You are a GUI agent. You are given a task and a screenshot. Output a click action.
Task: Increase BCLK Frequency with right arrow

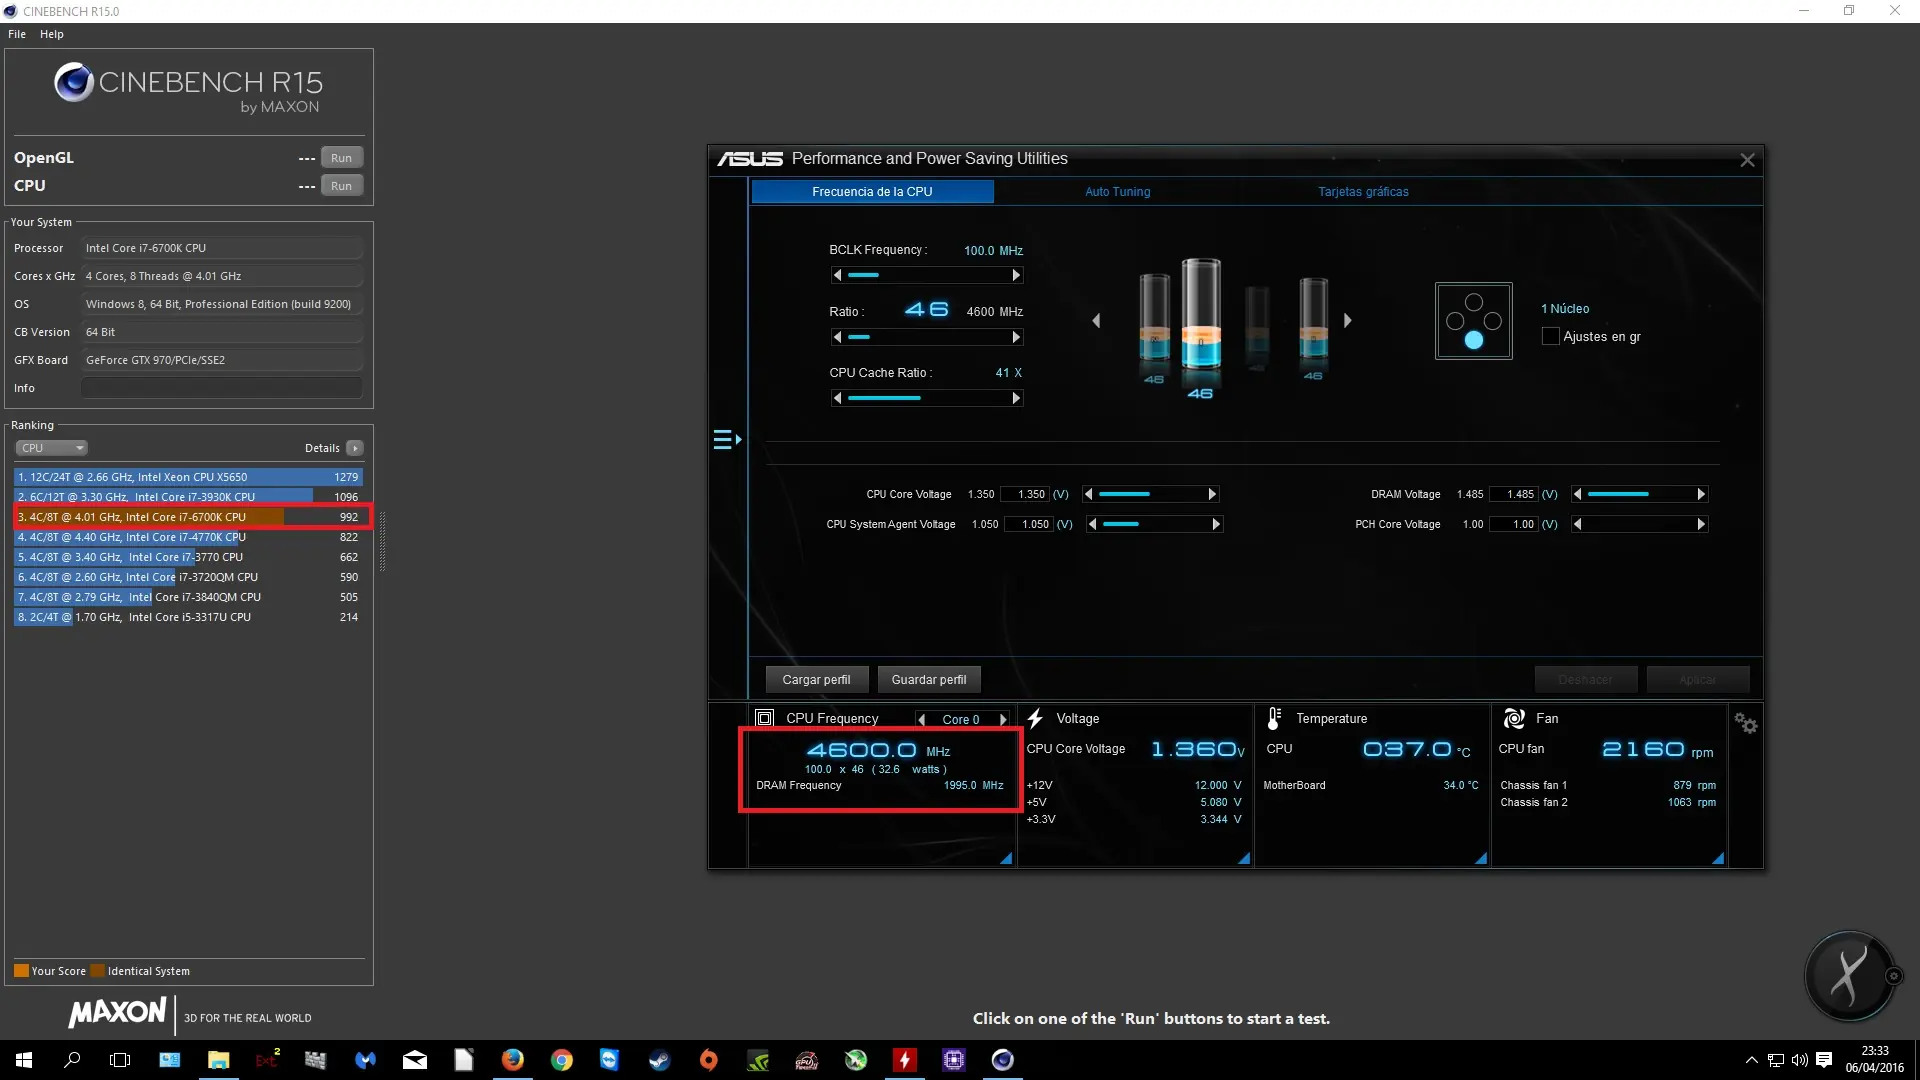click(1016, 275)
